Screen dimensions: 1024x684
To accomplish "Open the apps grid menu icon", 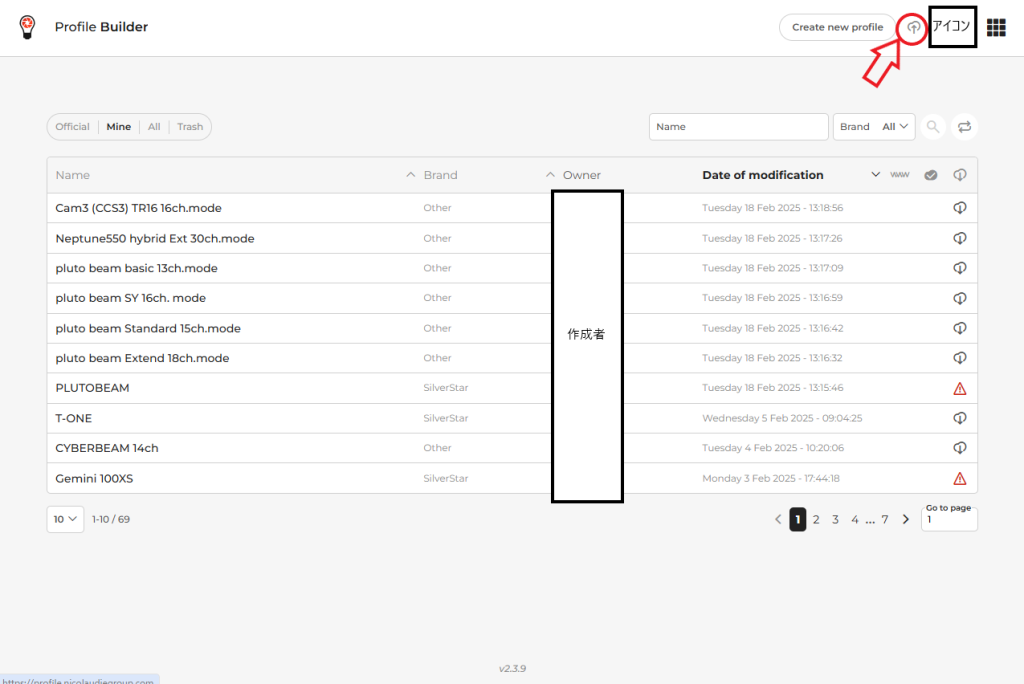I will click(996, 27).
